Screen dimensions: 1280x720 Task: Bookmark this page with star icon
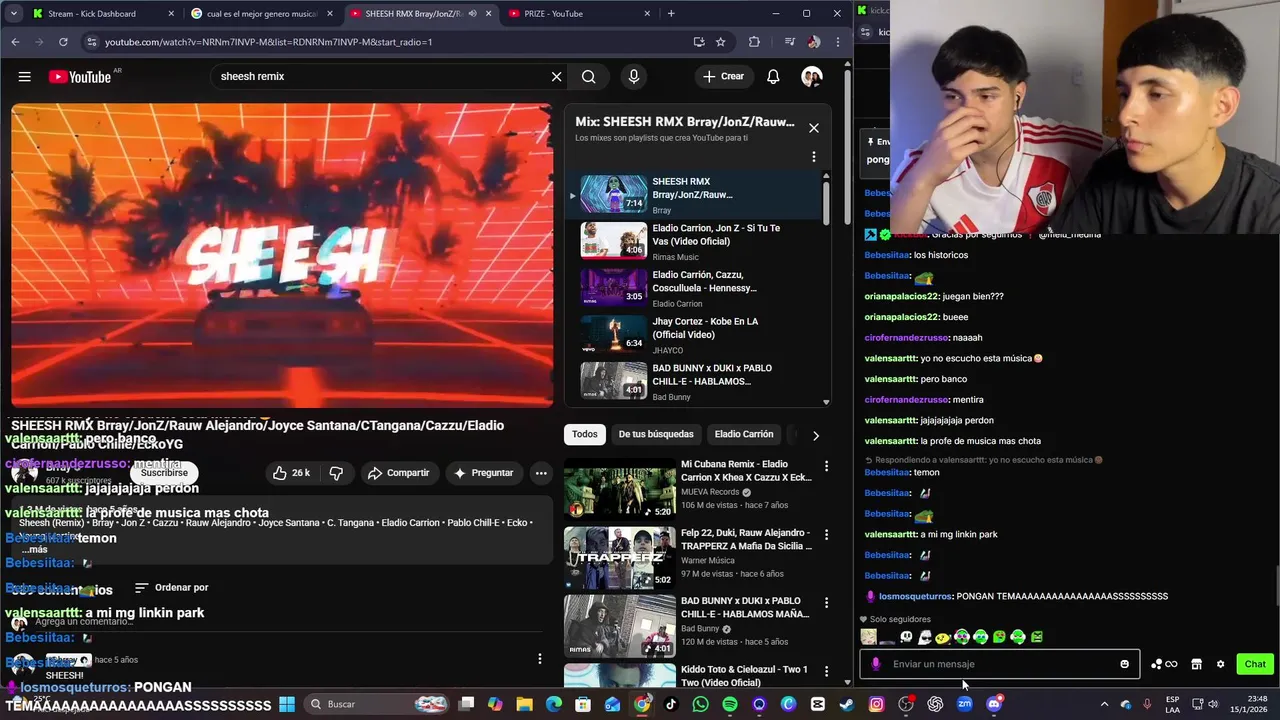pos(720,42)
